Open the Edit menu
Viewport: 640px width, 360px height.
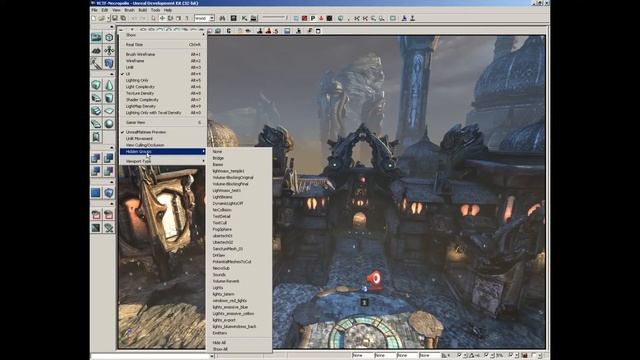(x=105, y=10)
